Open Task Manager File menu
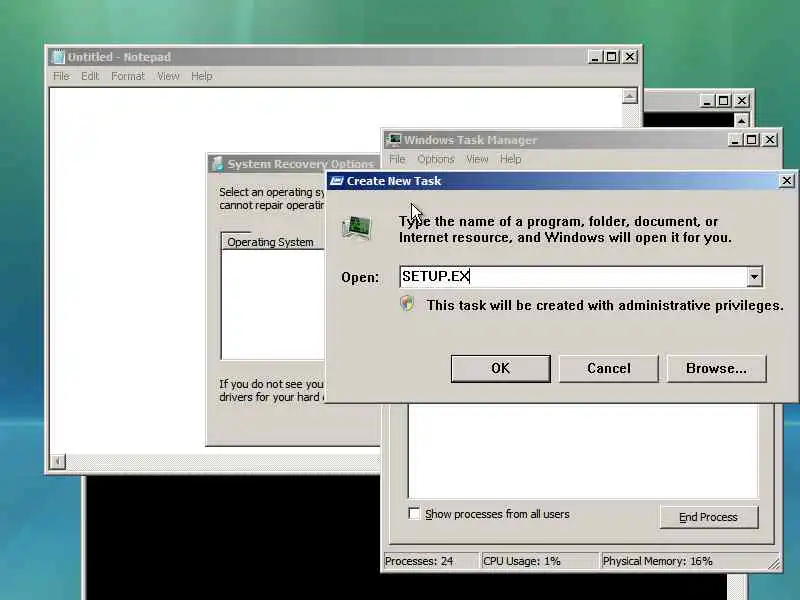The height and width of the screenshot is (600, 800). pyautogui.click(x=397, y=159)
